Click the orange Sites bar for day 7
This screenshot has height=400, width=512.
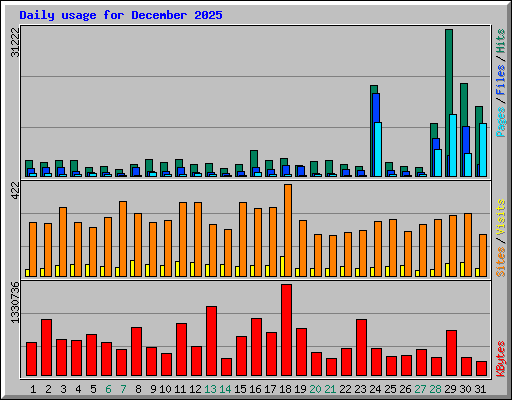pyautogui.click(x=123, y=239)
